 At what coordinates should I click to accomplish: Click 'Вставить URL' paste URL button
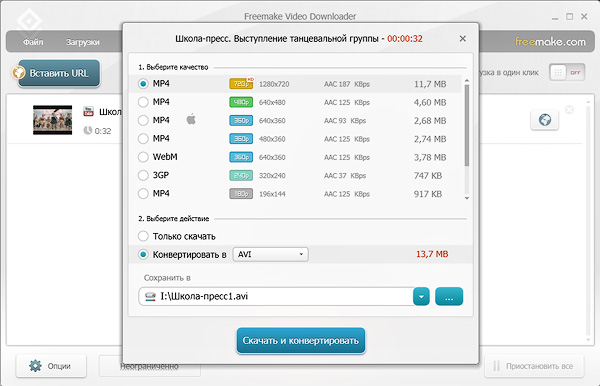59,73
